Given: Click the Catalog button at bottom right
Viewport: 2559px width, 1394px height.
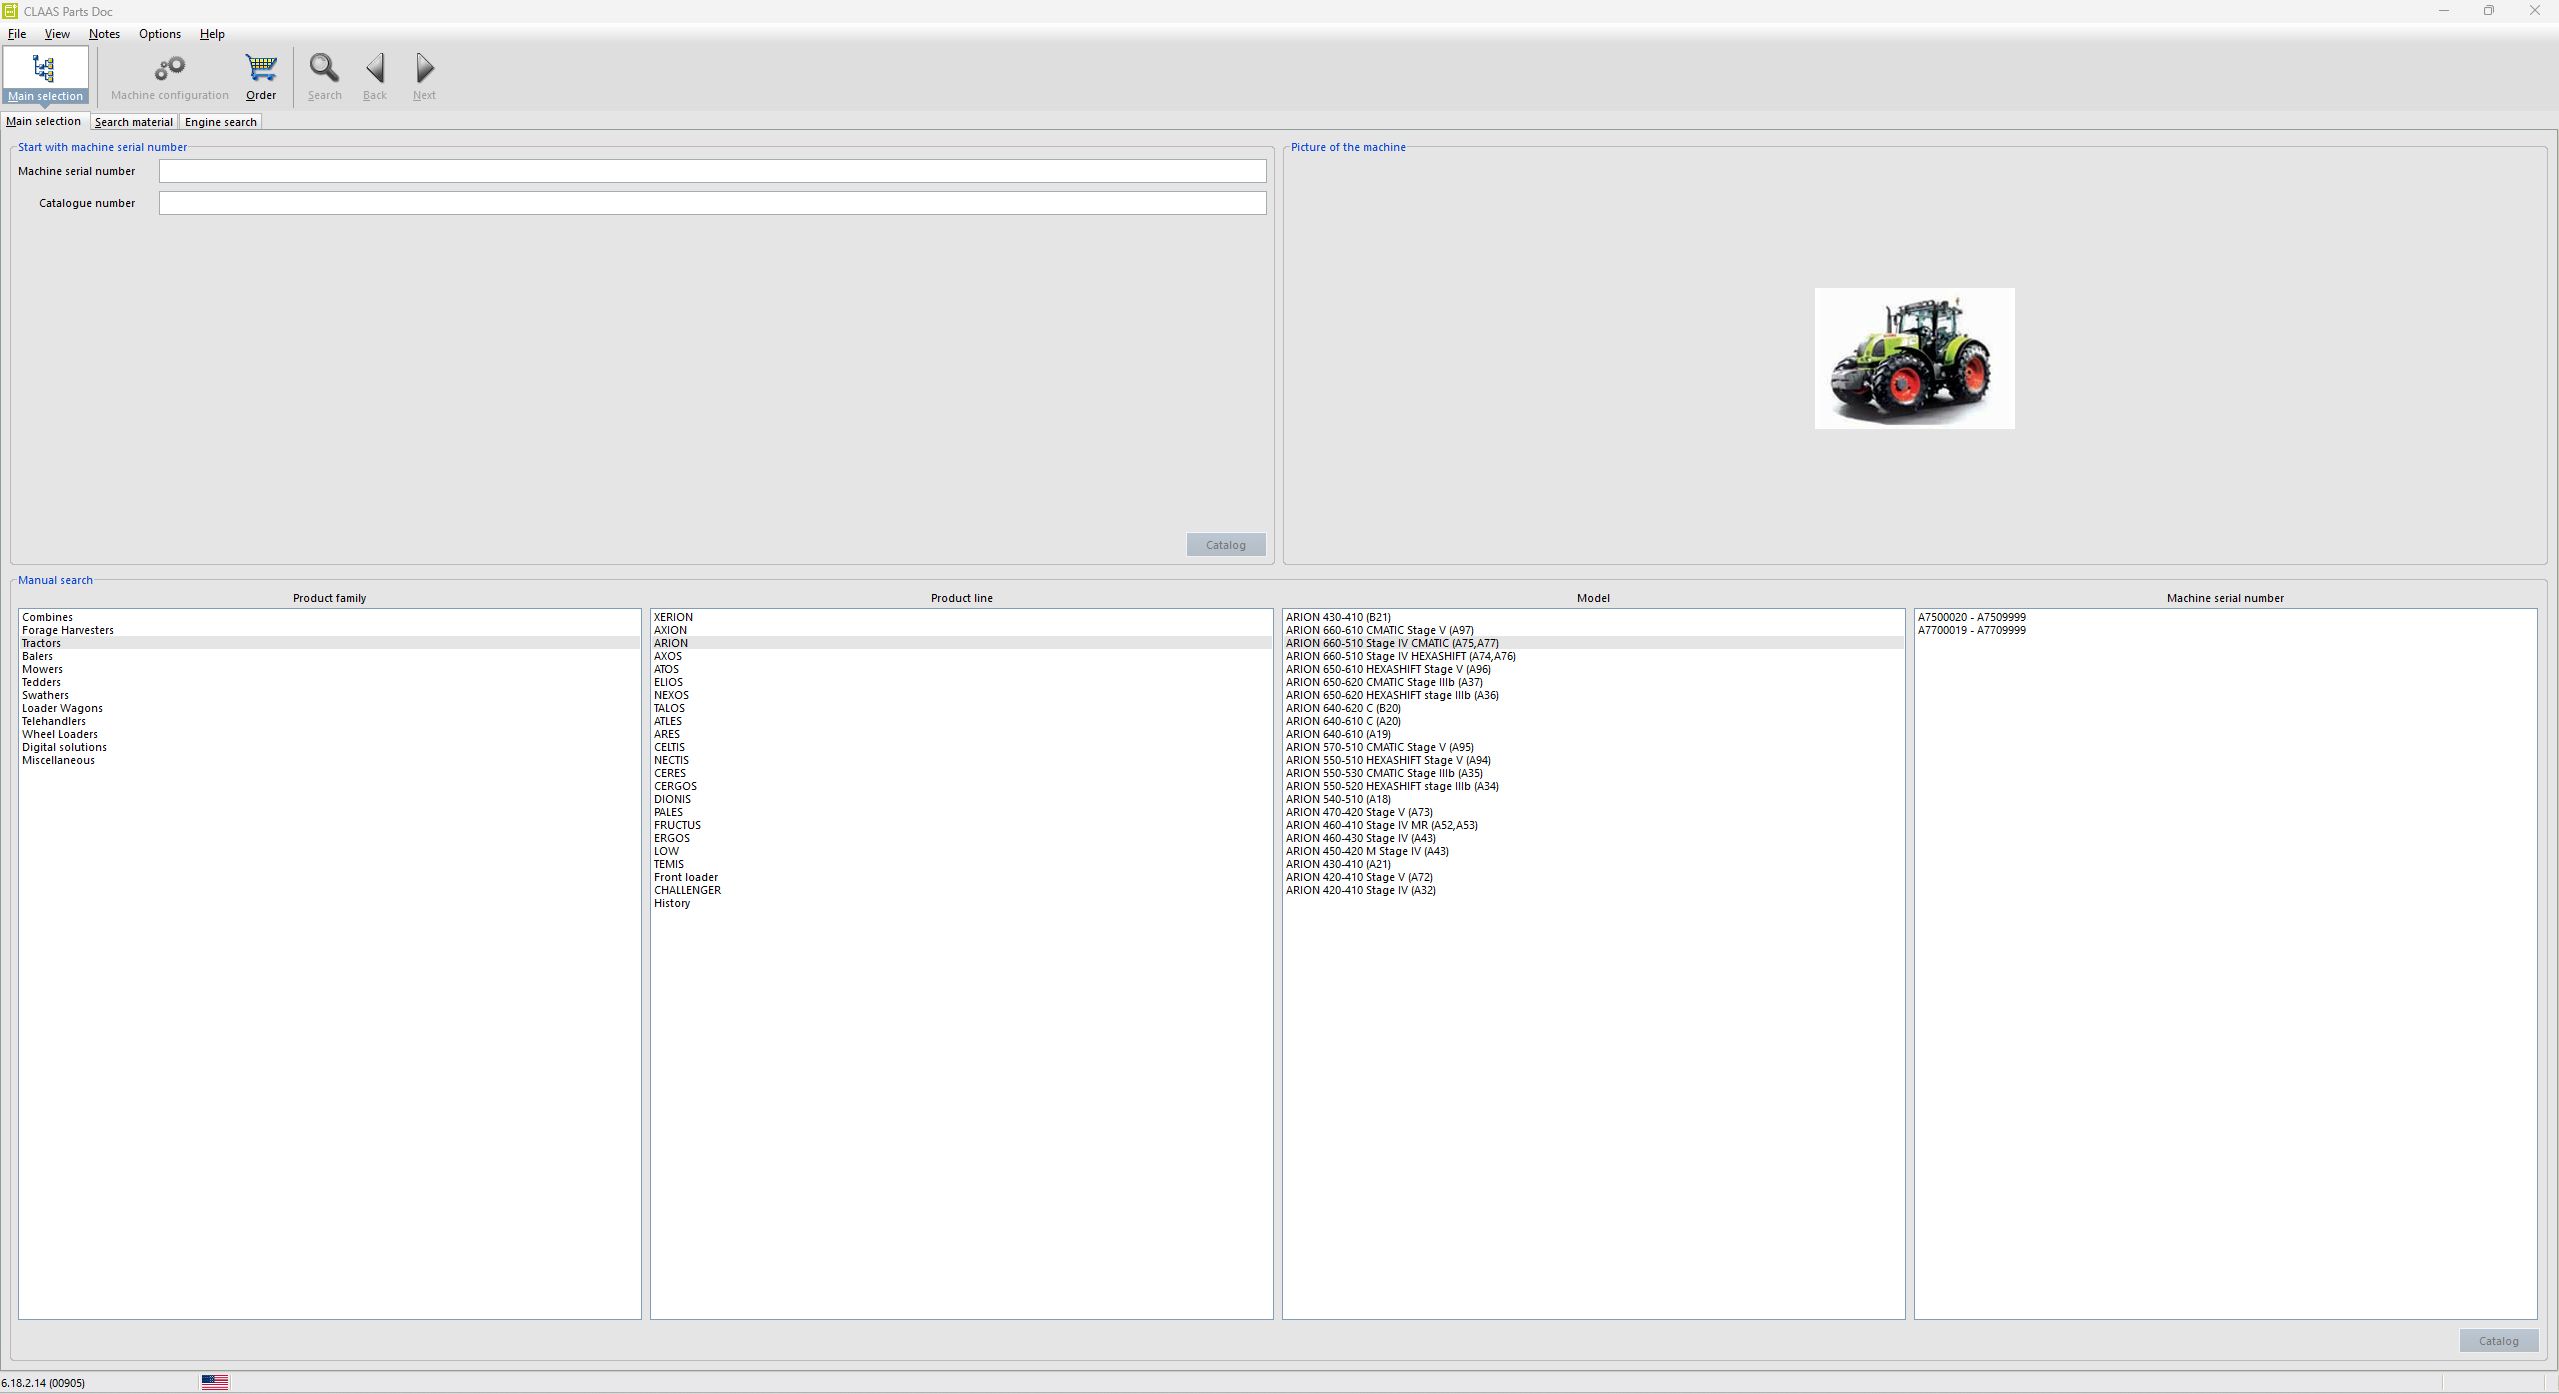Looking at the screenshot, I should tap(2498, 1340).
